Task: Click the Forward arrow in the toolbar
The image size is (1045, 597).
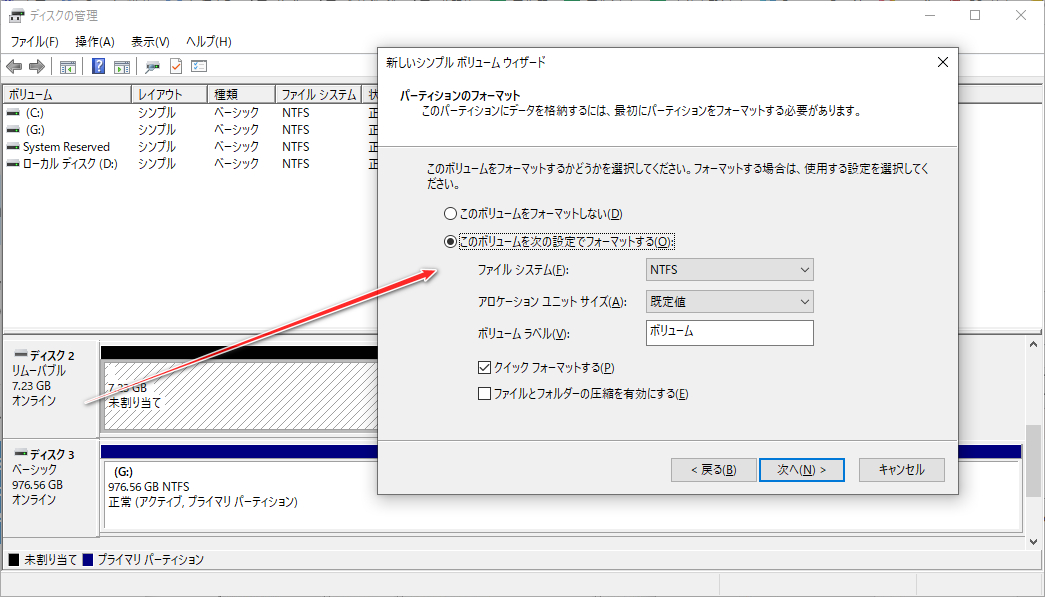Action: 37,67
